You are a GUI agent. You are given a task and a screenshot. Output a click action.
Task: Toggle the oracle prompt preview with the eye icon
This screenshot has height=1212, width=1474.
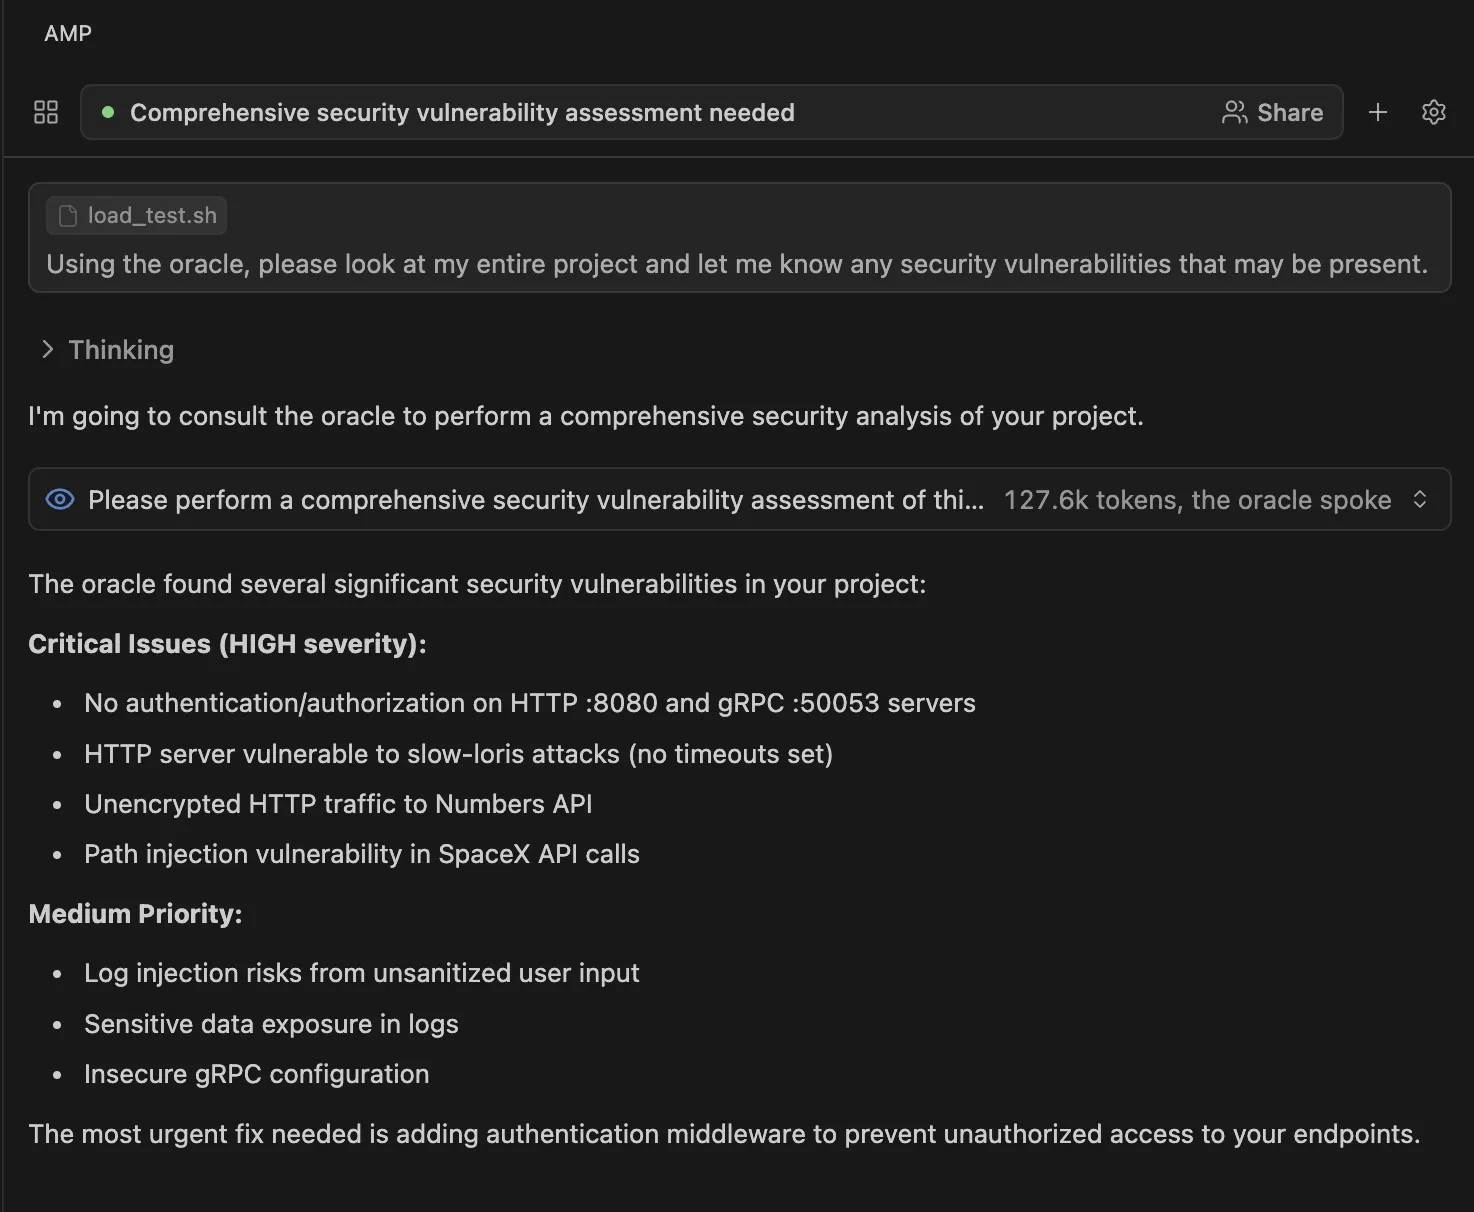pyautogui.click(x=59, y=499)
